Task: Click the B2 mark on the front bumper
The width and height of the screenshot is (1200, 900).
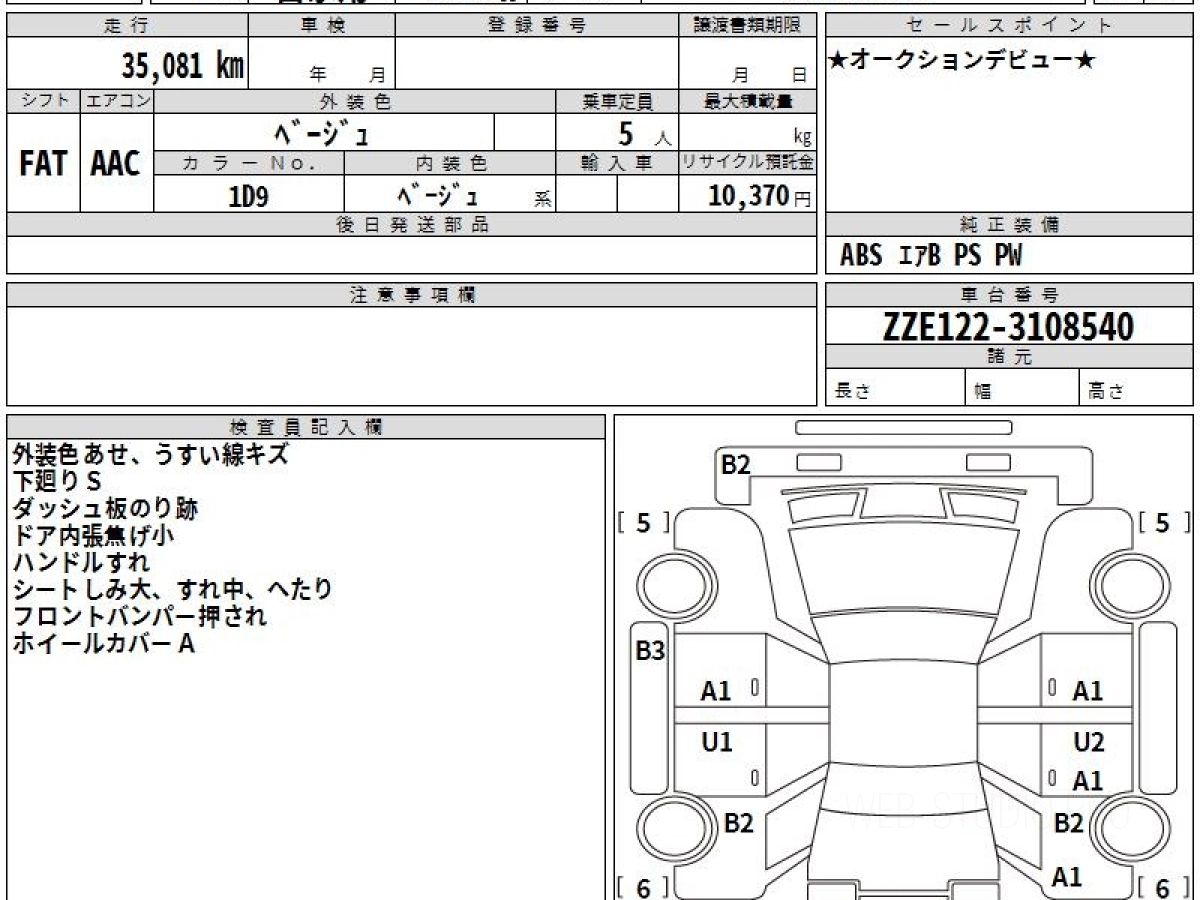Action: coord(736,464)
